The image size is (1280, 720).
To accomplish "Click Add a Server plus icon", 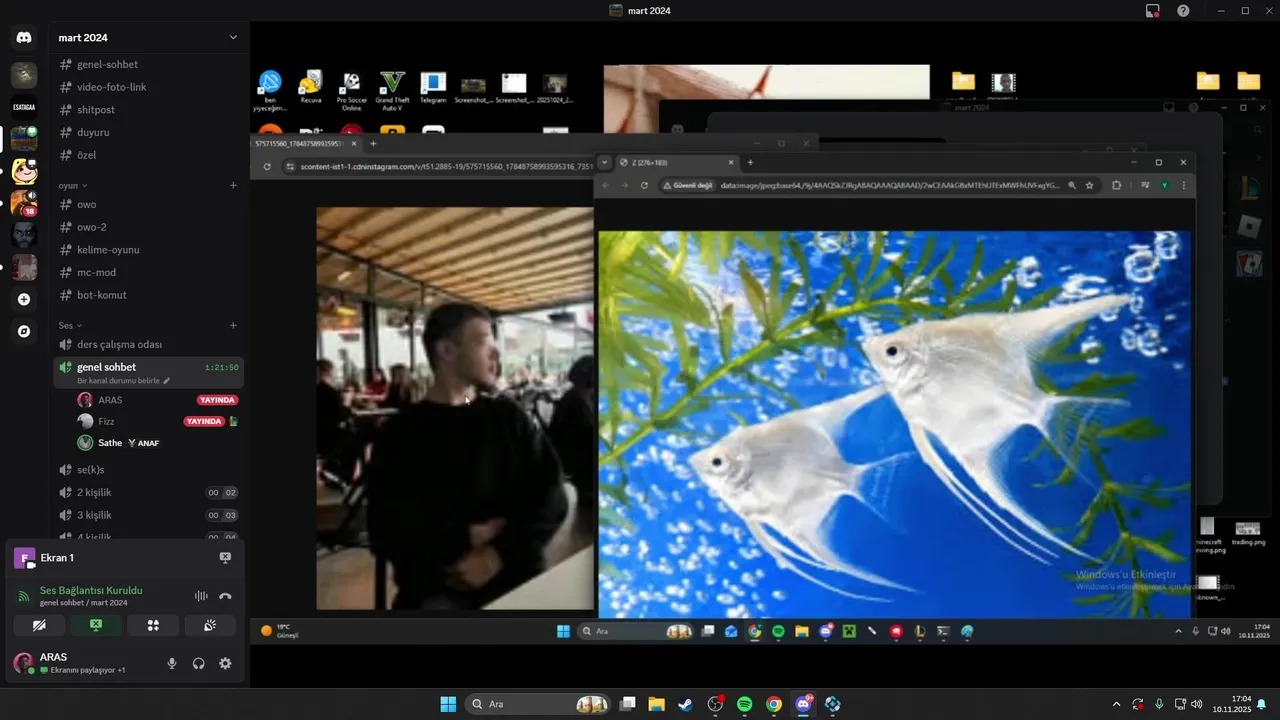I will pos(24,299).
